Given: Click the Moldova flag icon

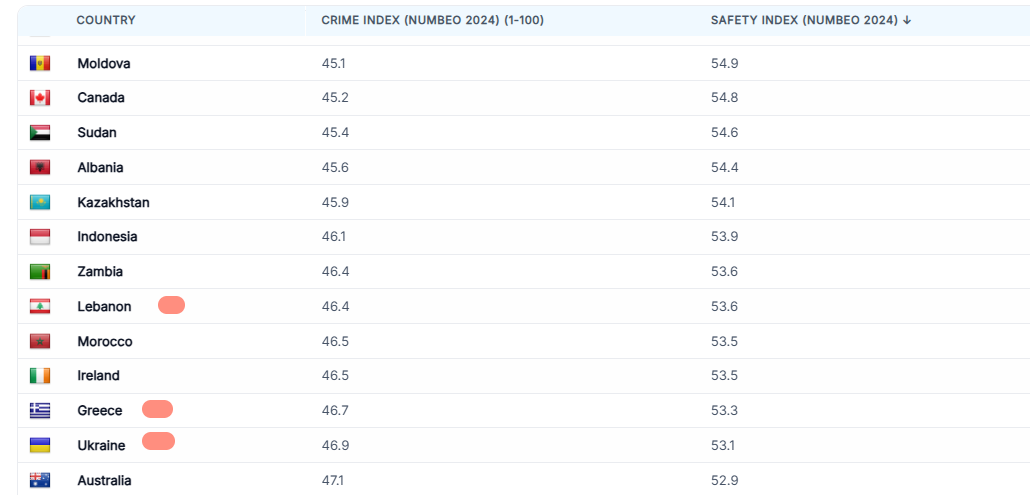Looking at the screenshot, I should click(x=39, y=64).
